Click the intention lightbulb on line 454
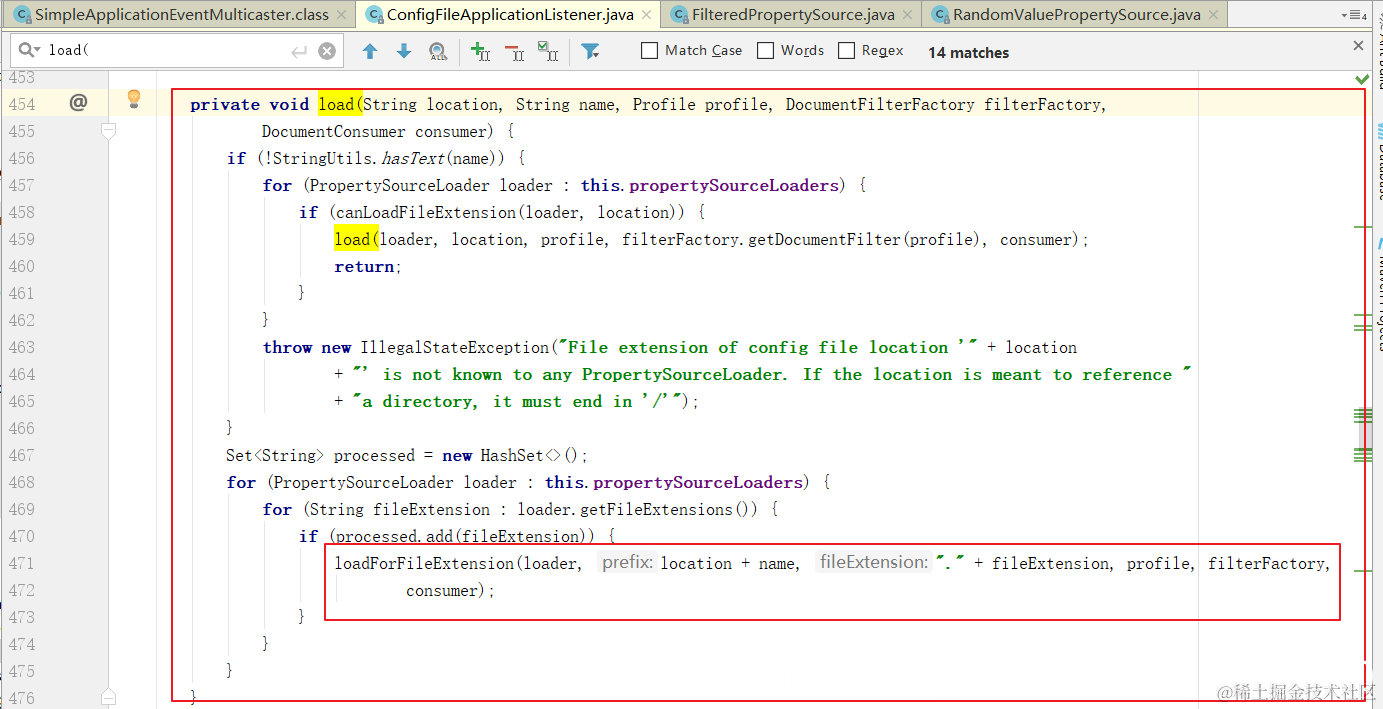 [x=134, y=99]
